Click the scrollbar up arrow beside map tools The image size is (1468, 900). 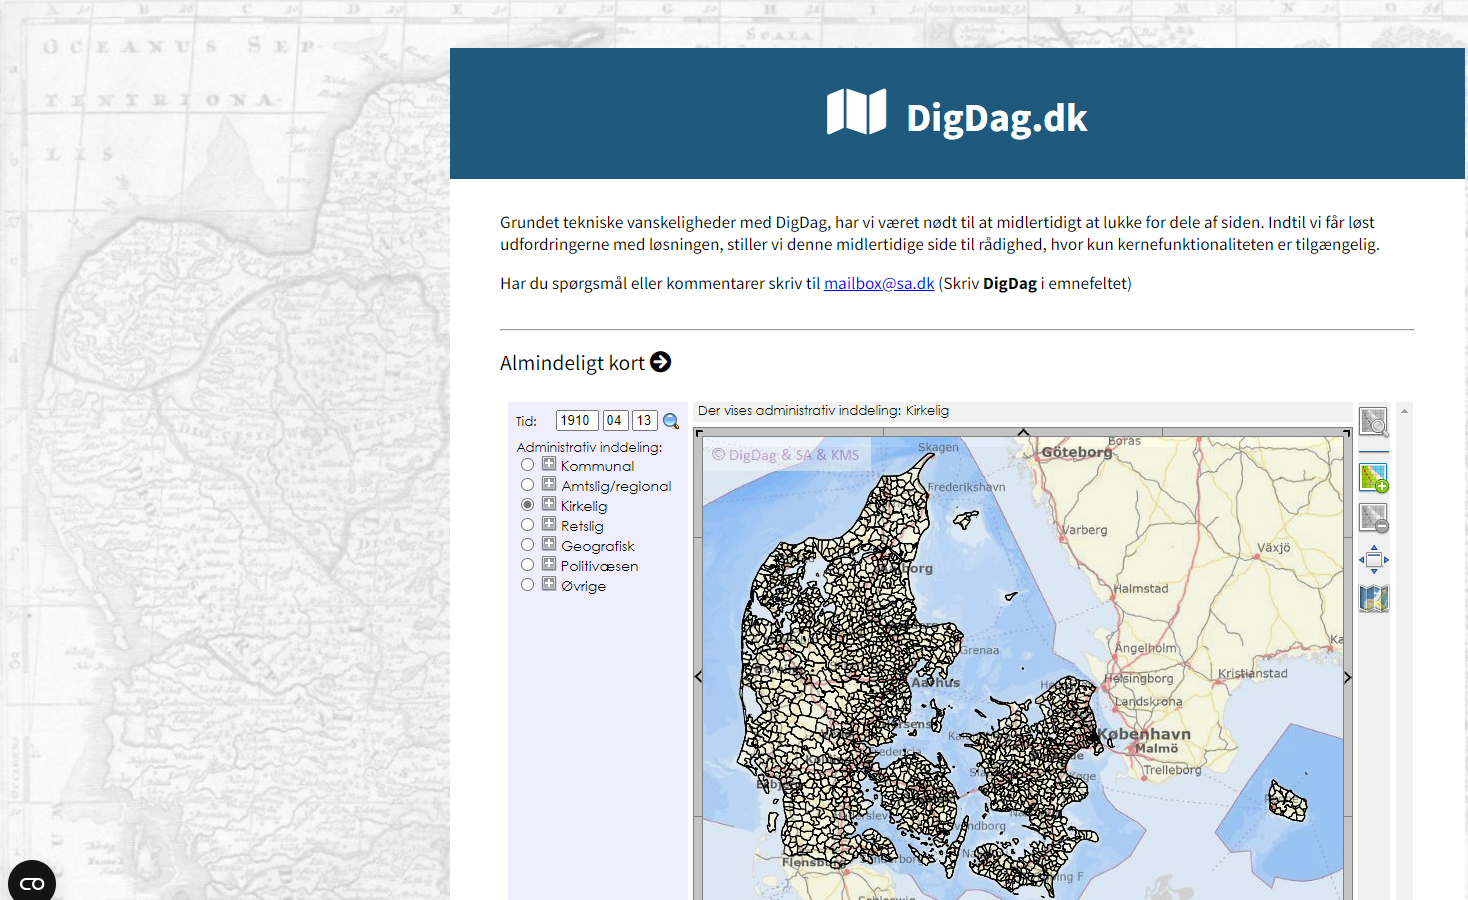click(x=1404, y=411)
